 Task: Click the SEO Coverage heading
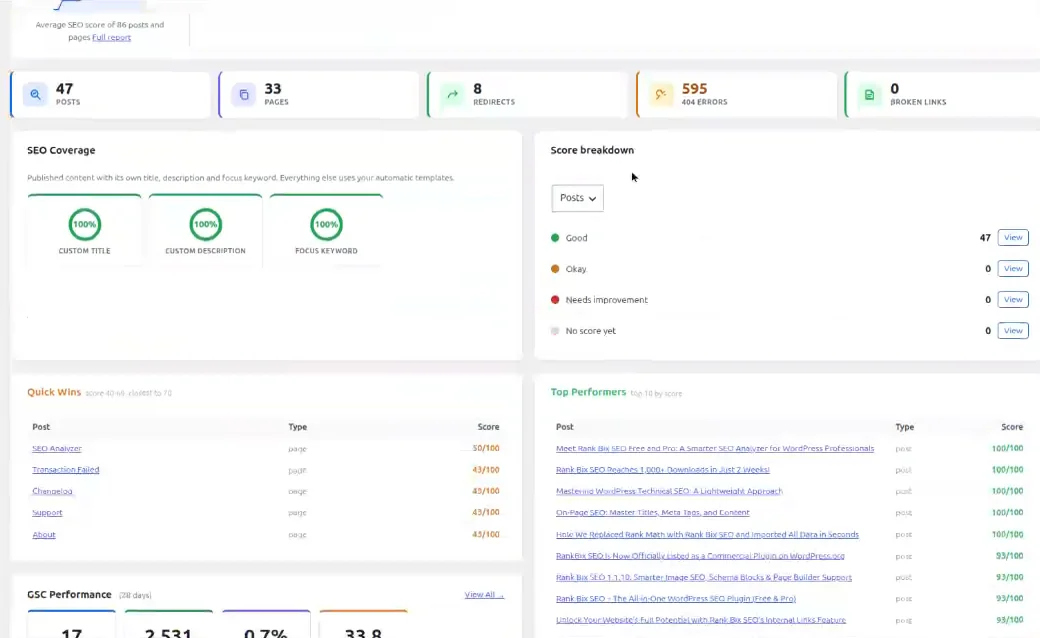point(61,151)
